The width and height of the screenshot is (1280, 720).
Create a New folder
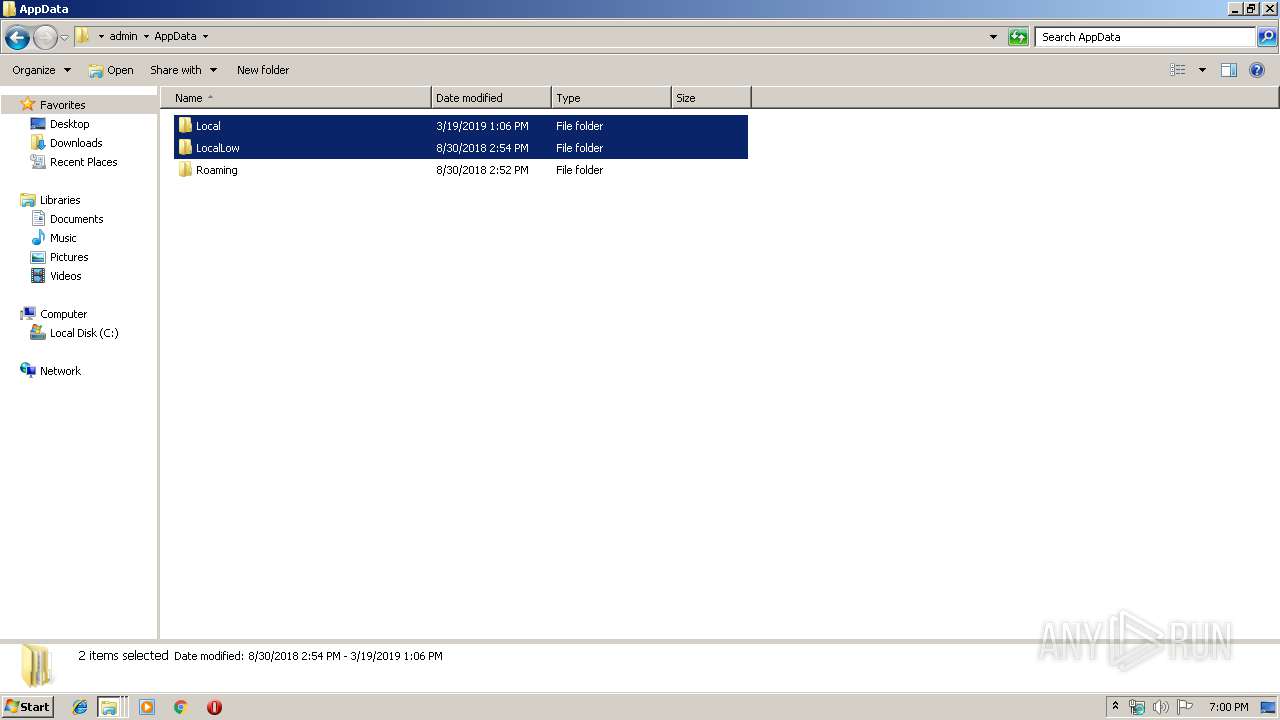(x=263, y=70)
